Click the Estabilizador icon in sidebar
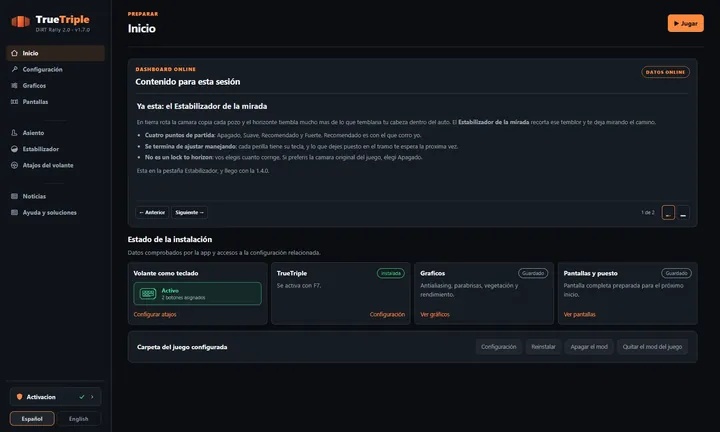 point(14,149)
